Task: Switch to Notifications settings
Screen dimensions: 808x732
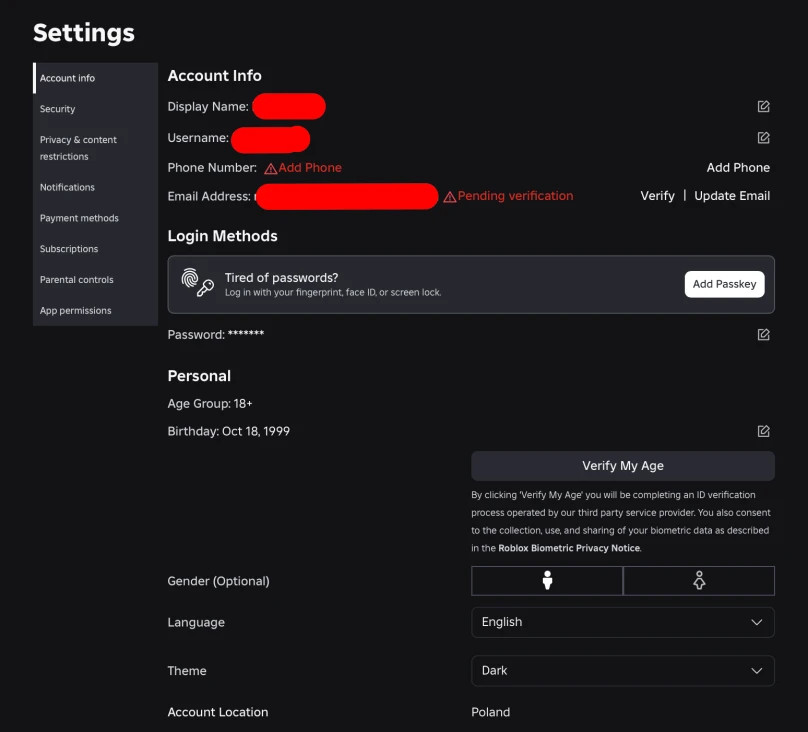Action: pos(67,187)
